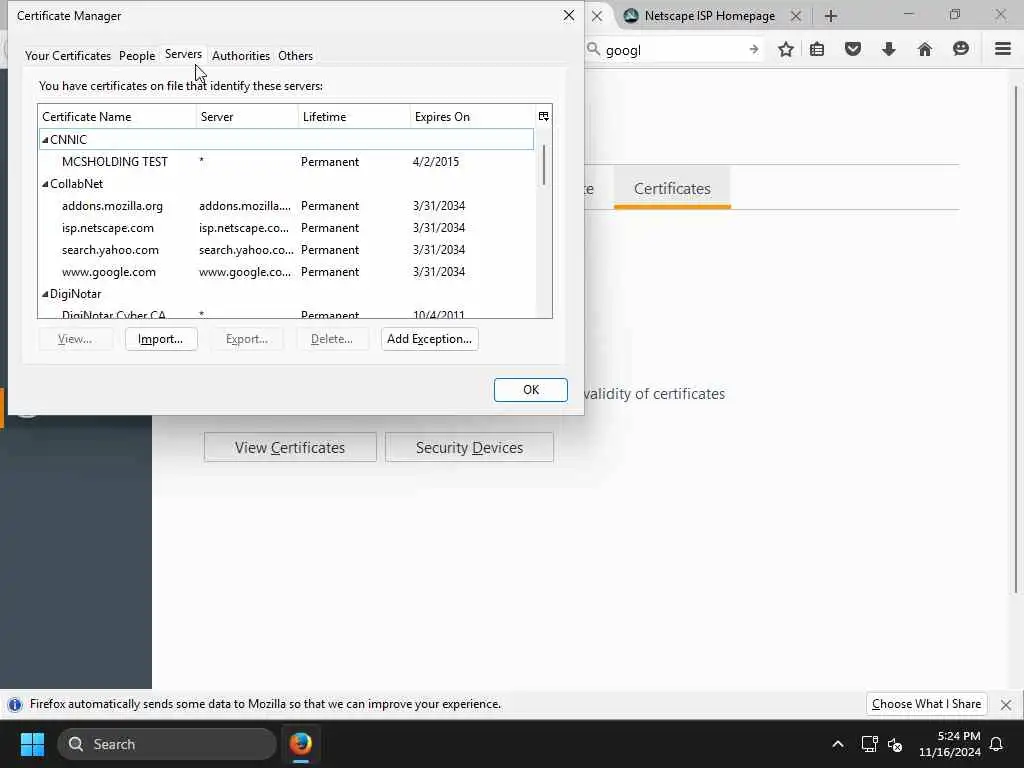This screenshot has height=768, width=1024.
Task: Confirm the dialog with OK
Action: pyautogui.click(x=531, y=390)
